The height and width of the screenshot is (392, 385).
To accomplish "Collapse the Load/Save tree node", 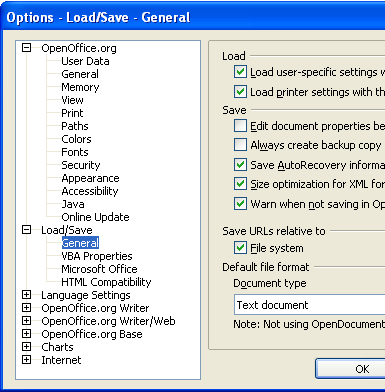I will [x=26, y=230].
